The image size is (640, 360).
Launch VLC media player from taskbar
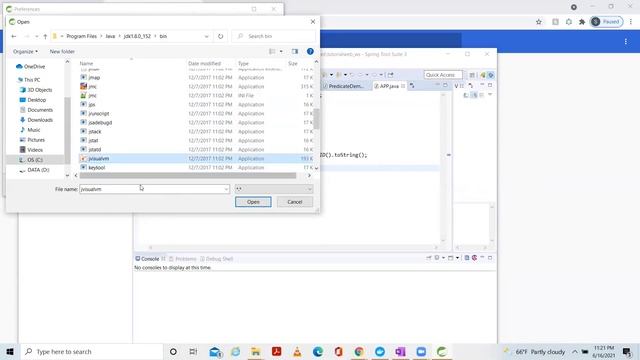point(297,351)
